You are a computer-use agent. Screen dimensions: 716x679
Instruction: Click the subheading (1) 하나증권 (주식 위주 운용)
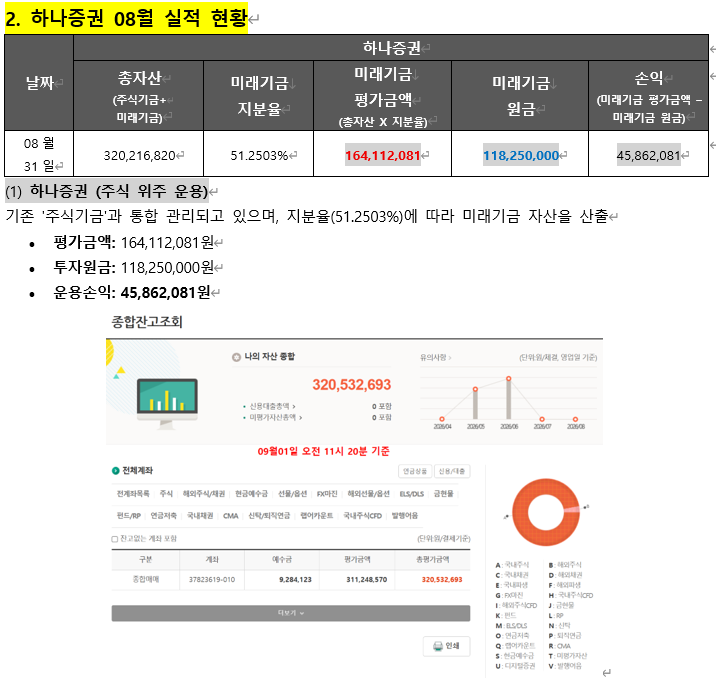point(107,190)
